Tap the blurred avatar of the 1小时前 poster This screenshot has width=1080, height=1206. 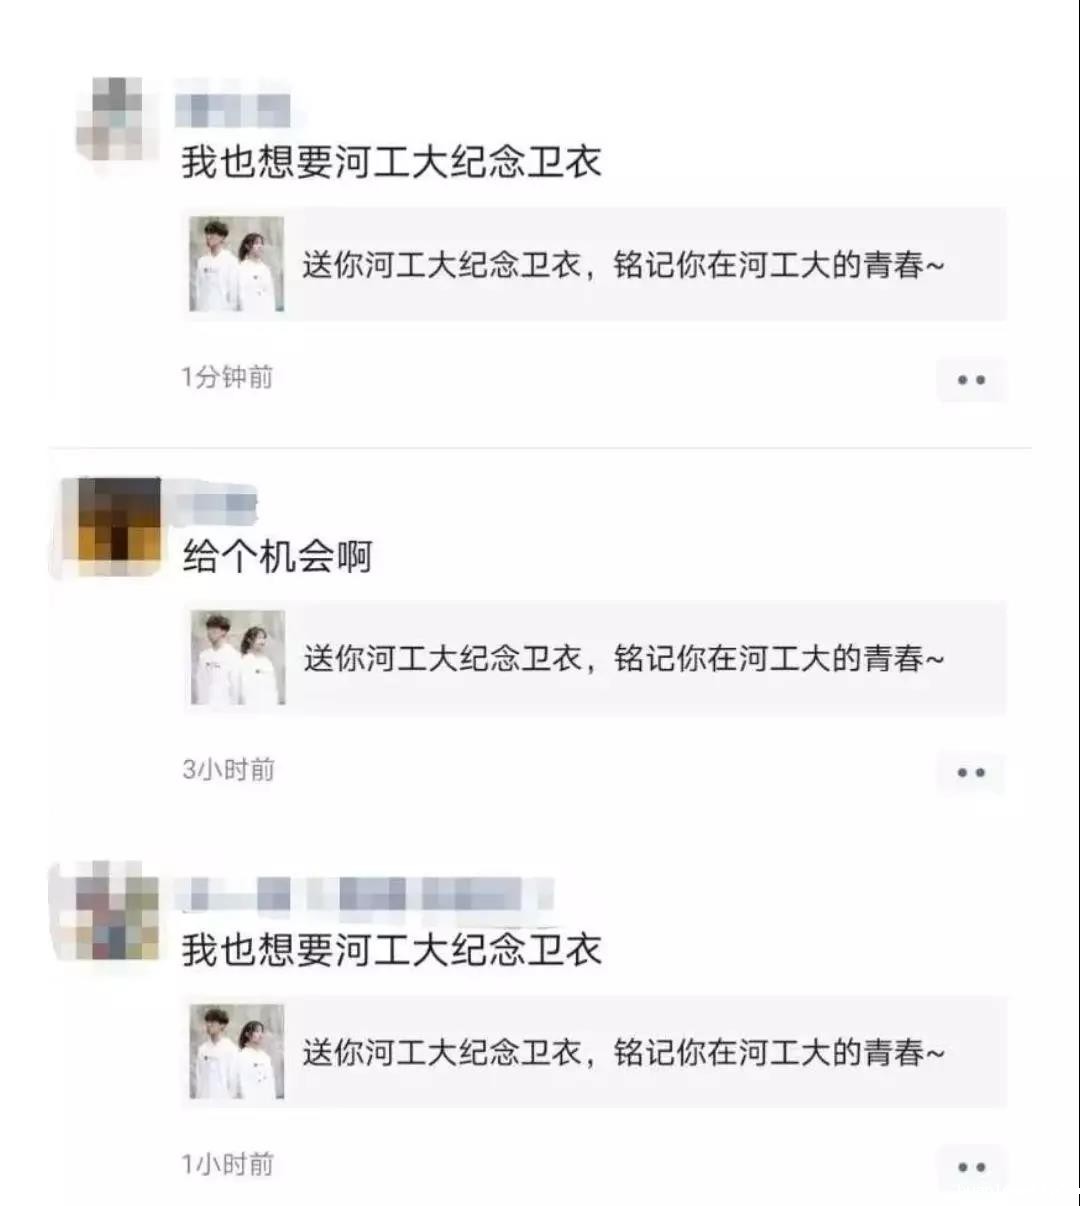pyautogui.click(x=110, y=910)
